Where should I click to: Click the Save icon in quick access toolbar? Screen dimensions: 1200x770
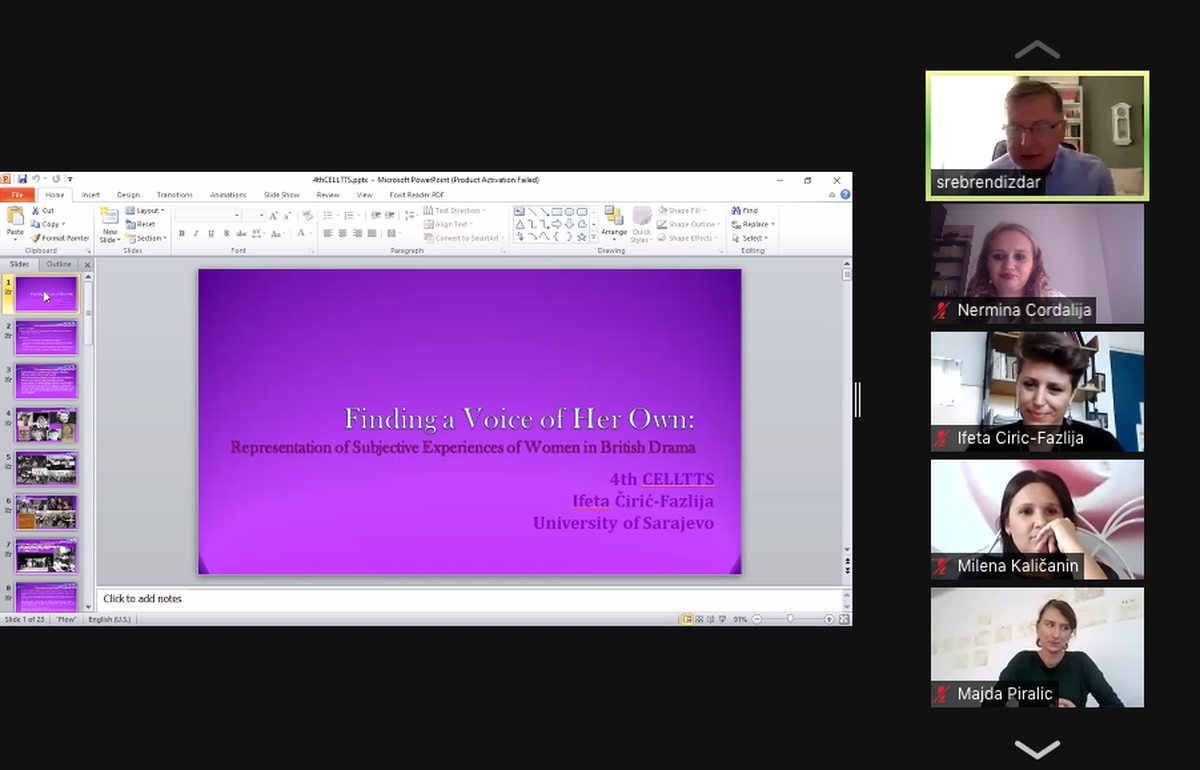[22, 179]
